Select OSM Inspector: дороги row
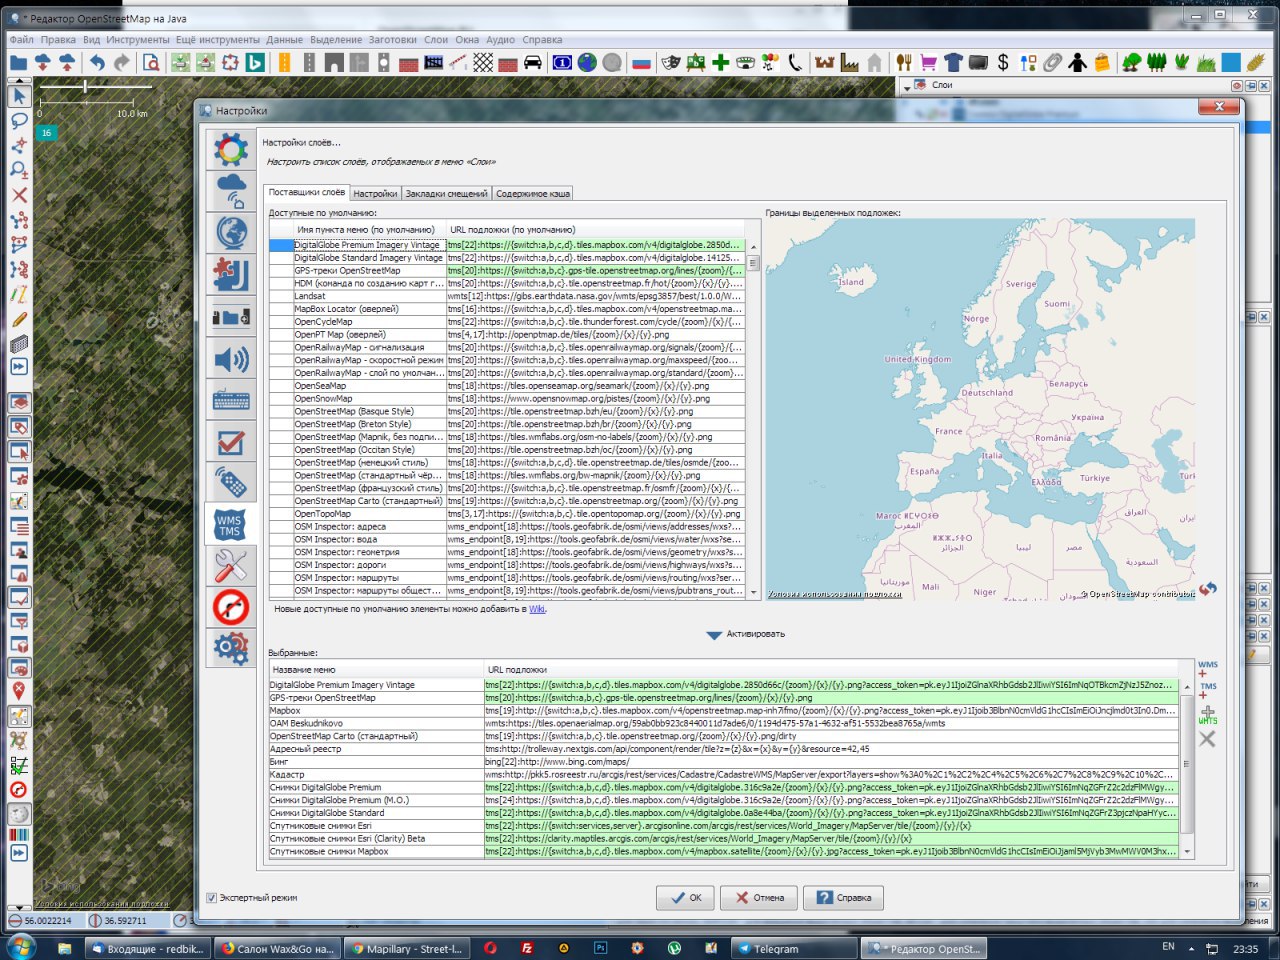 (507, 565)
